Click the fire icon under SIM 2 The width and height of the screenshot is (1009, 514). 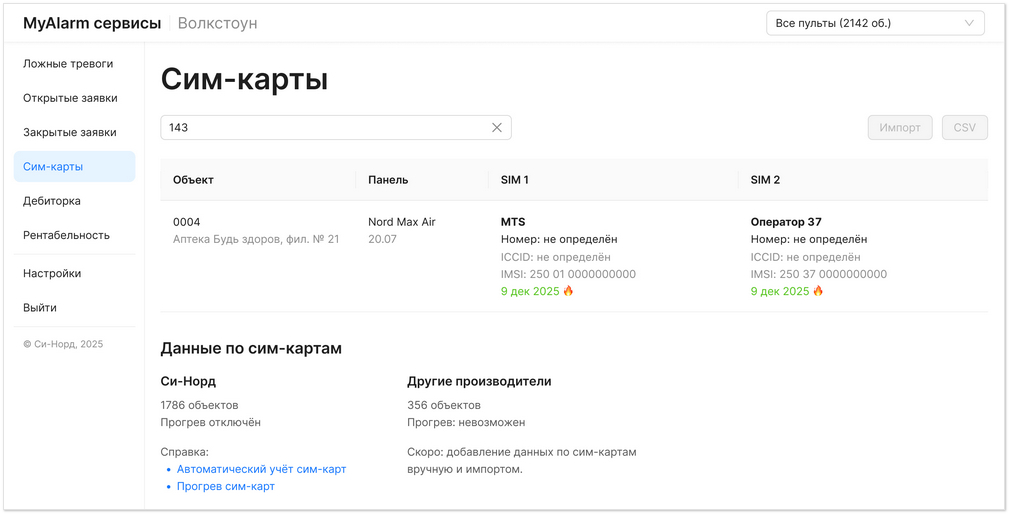coord(818,291)
